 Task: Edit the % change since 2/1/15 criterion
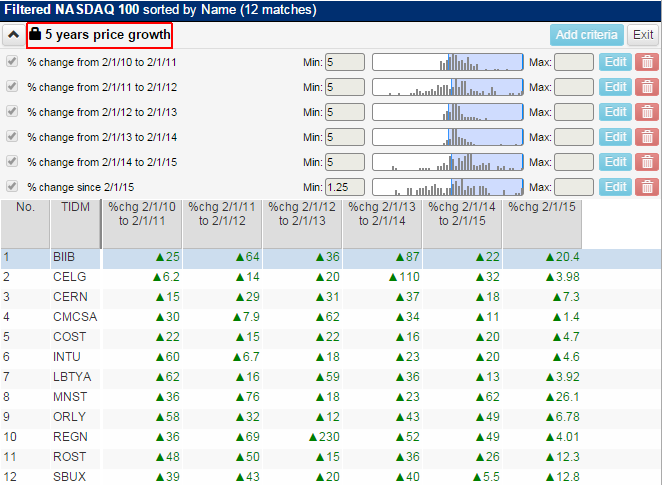(616, 187)
